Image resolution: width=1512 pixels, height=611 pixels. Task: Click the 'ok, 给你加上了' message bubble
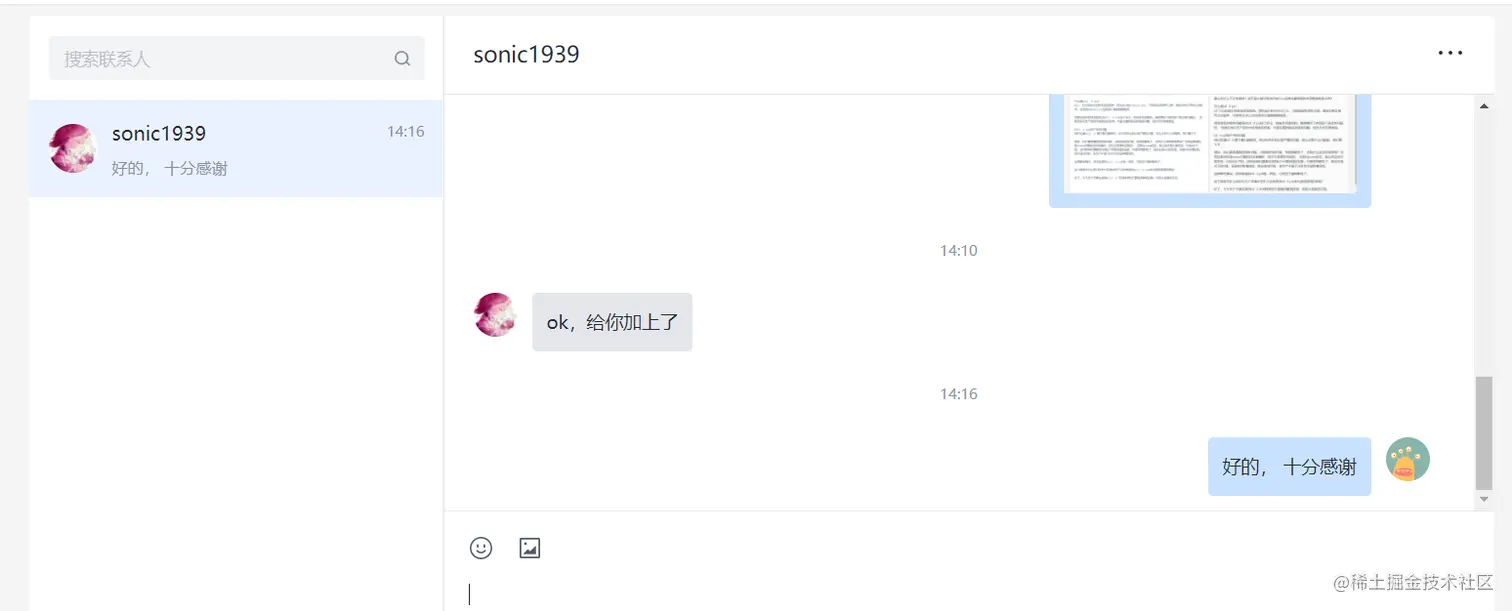point(612,321)
